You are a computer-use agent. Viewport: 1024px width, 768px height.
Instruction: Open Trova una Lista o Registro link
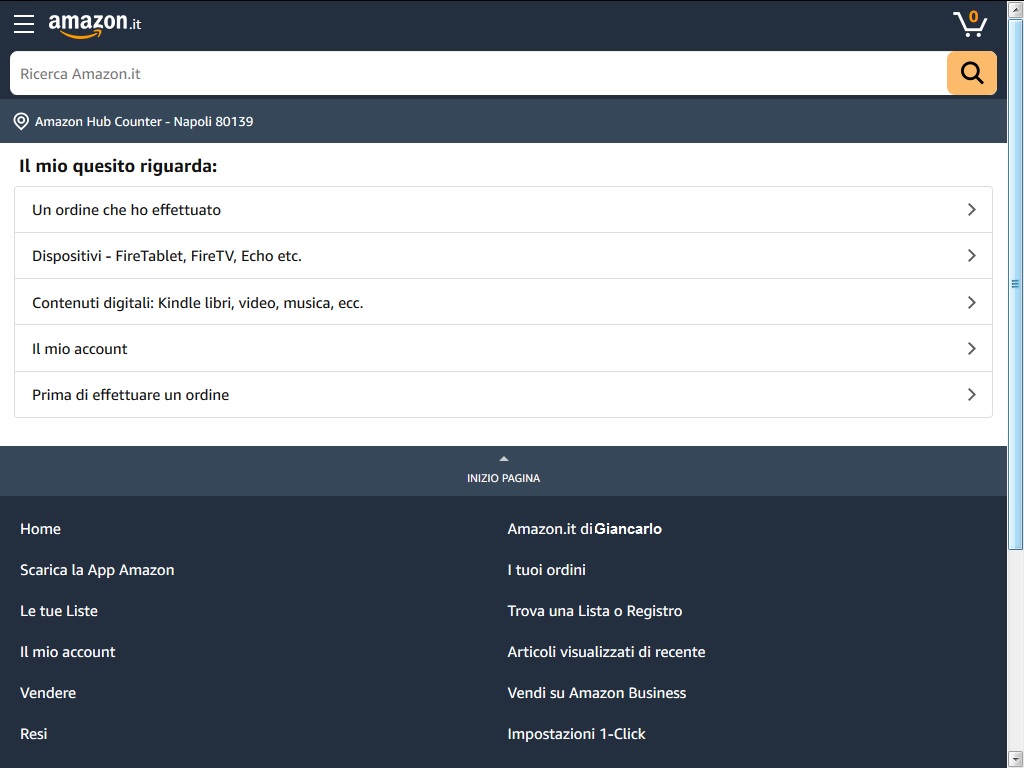(595, 611)
